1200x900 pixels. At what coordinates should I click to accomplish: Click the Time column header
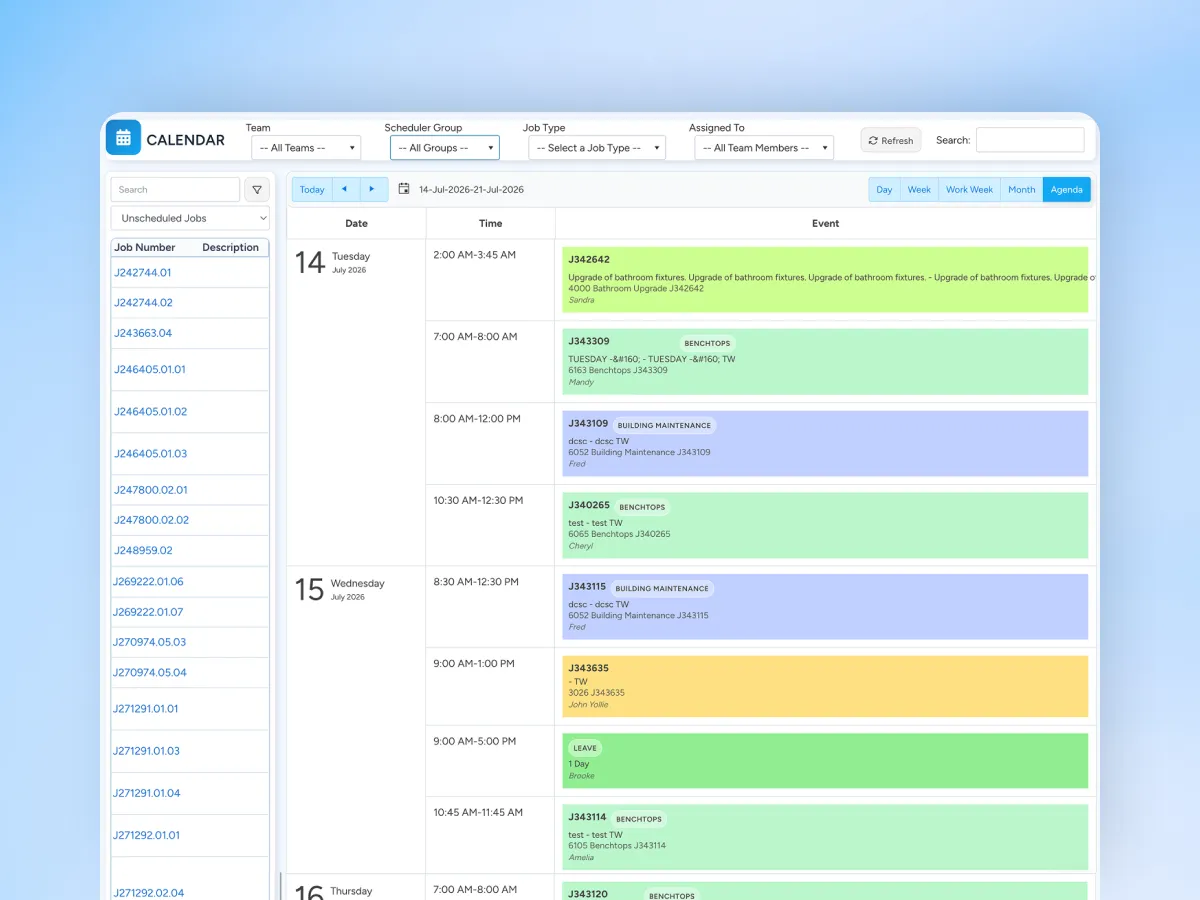[x=490, y=223]
